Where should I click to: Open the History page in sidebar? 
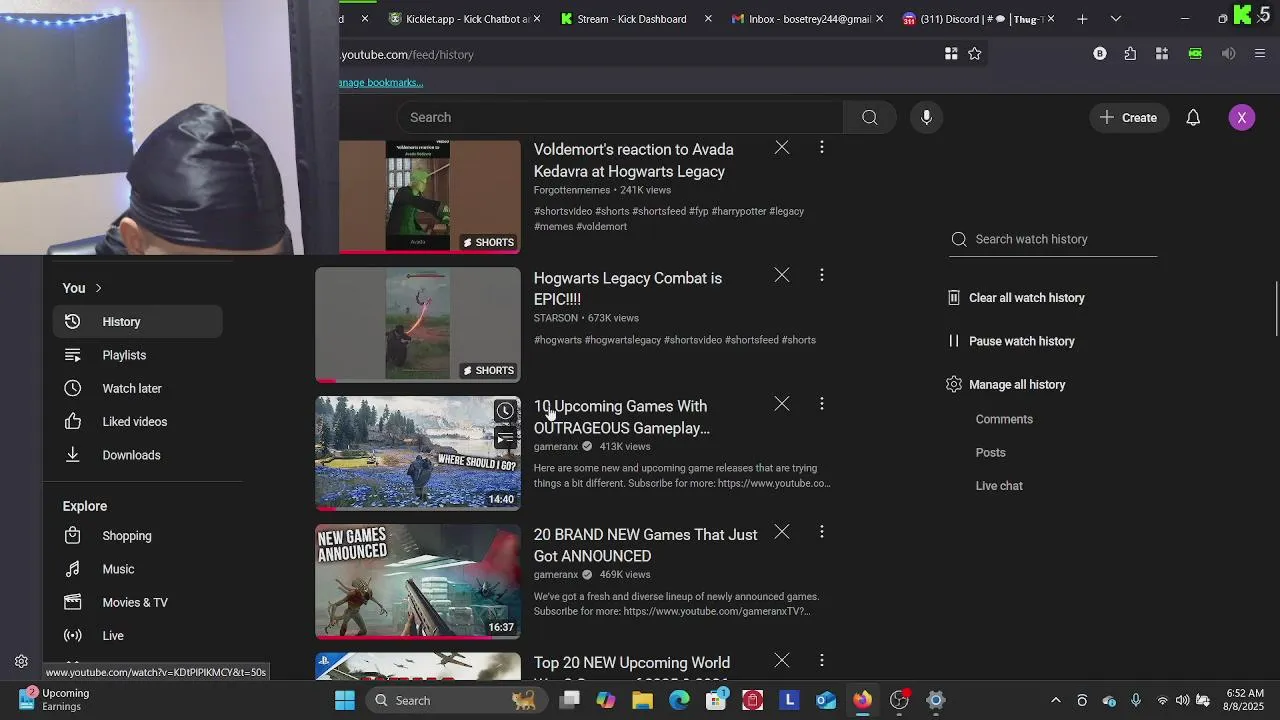click(x=137, y=322)
